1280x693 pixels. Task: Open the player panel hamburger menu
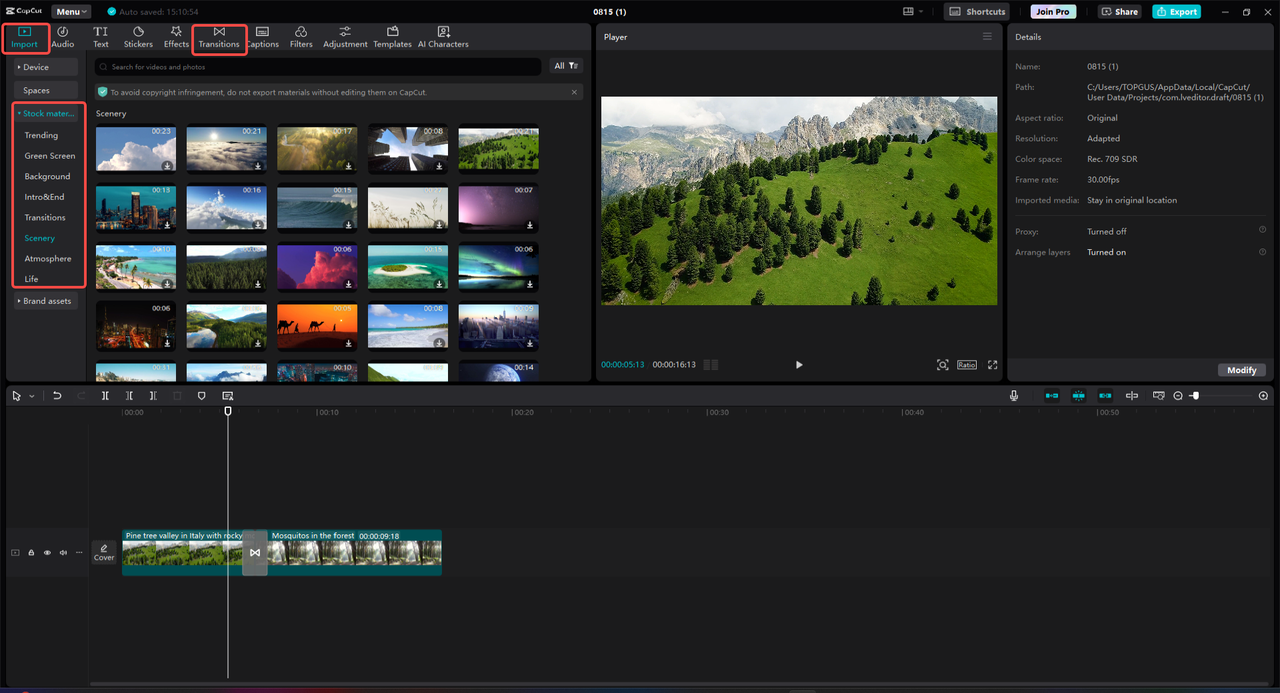(987, 36)
